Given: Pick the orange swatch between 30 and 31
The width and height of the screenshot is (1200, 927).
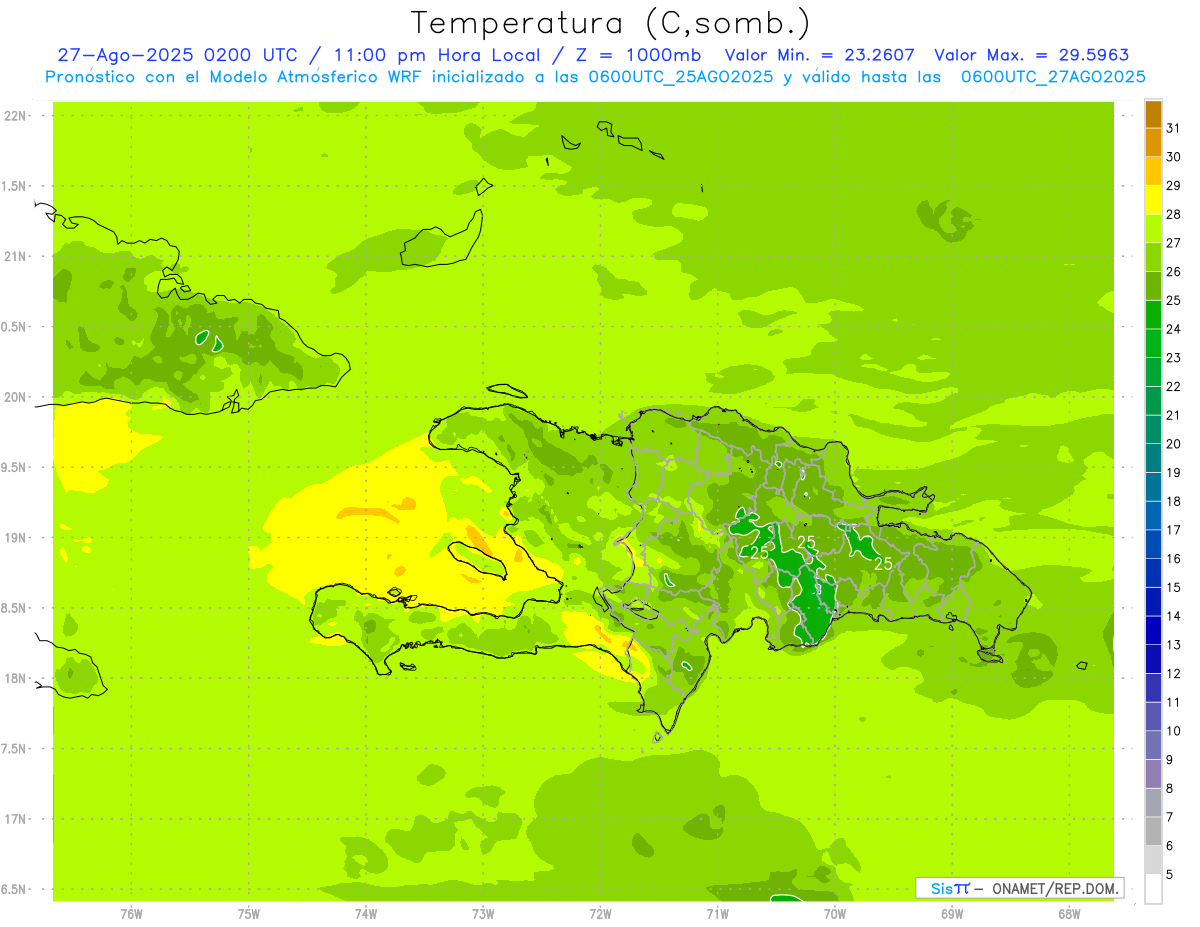Looking at the screenshot, I should 1153,143.
